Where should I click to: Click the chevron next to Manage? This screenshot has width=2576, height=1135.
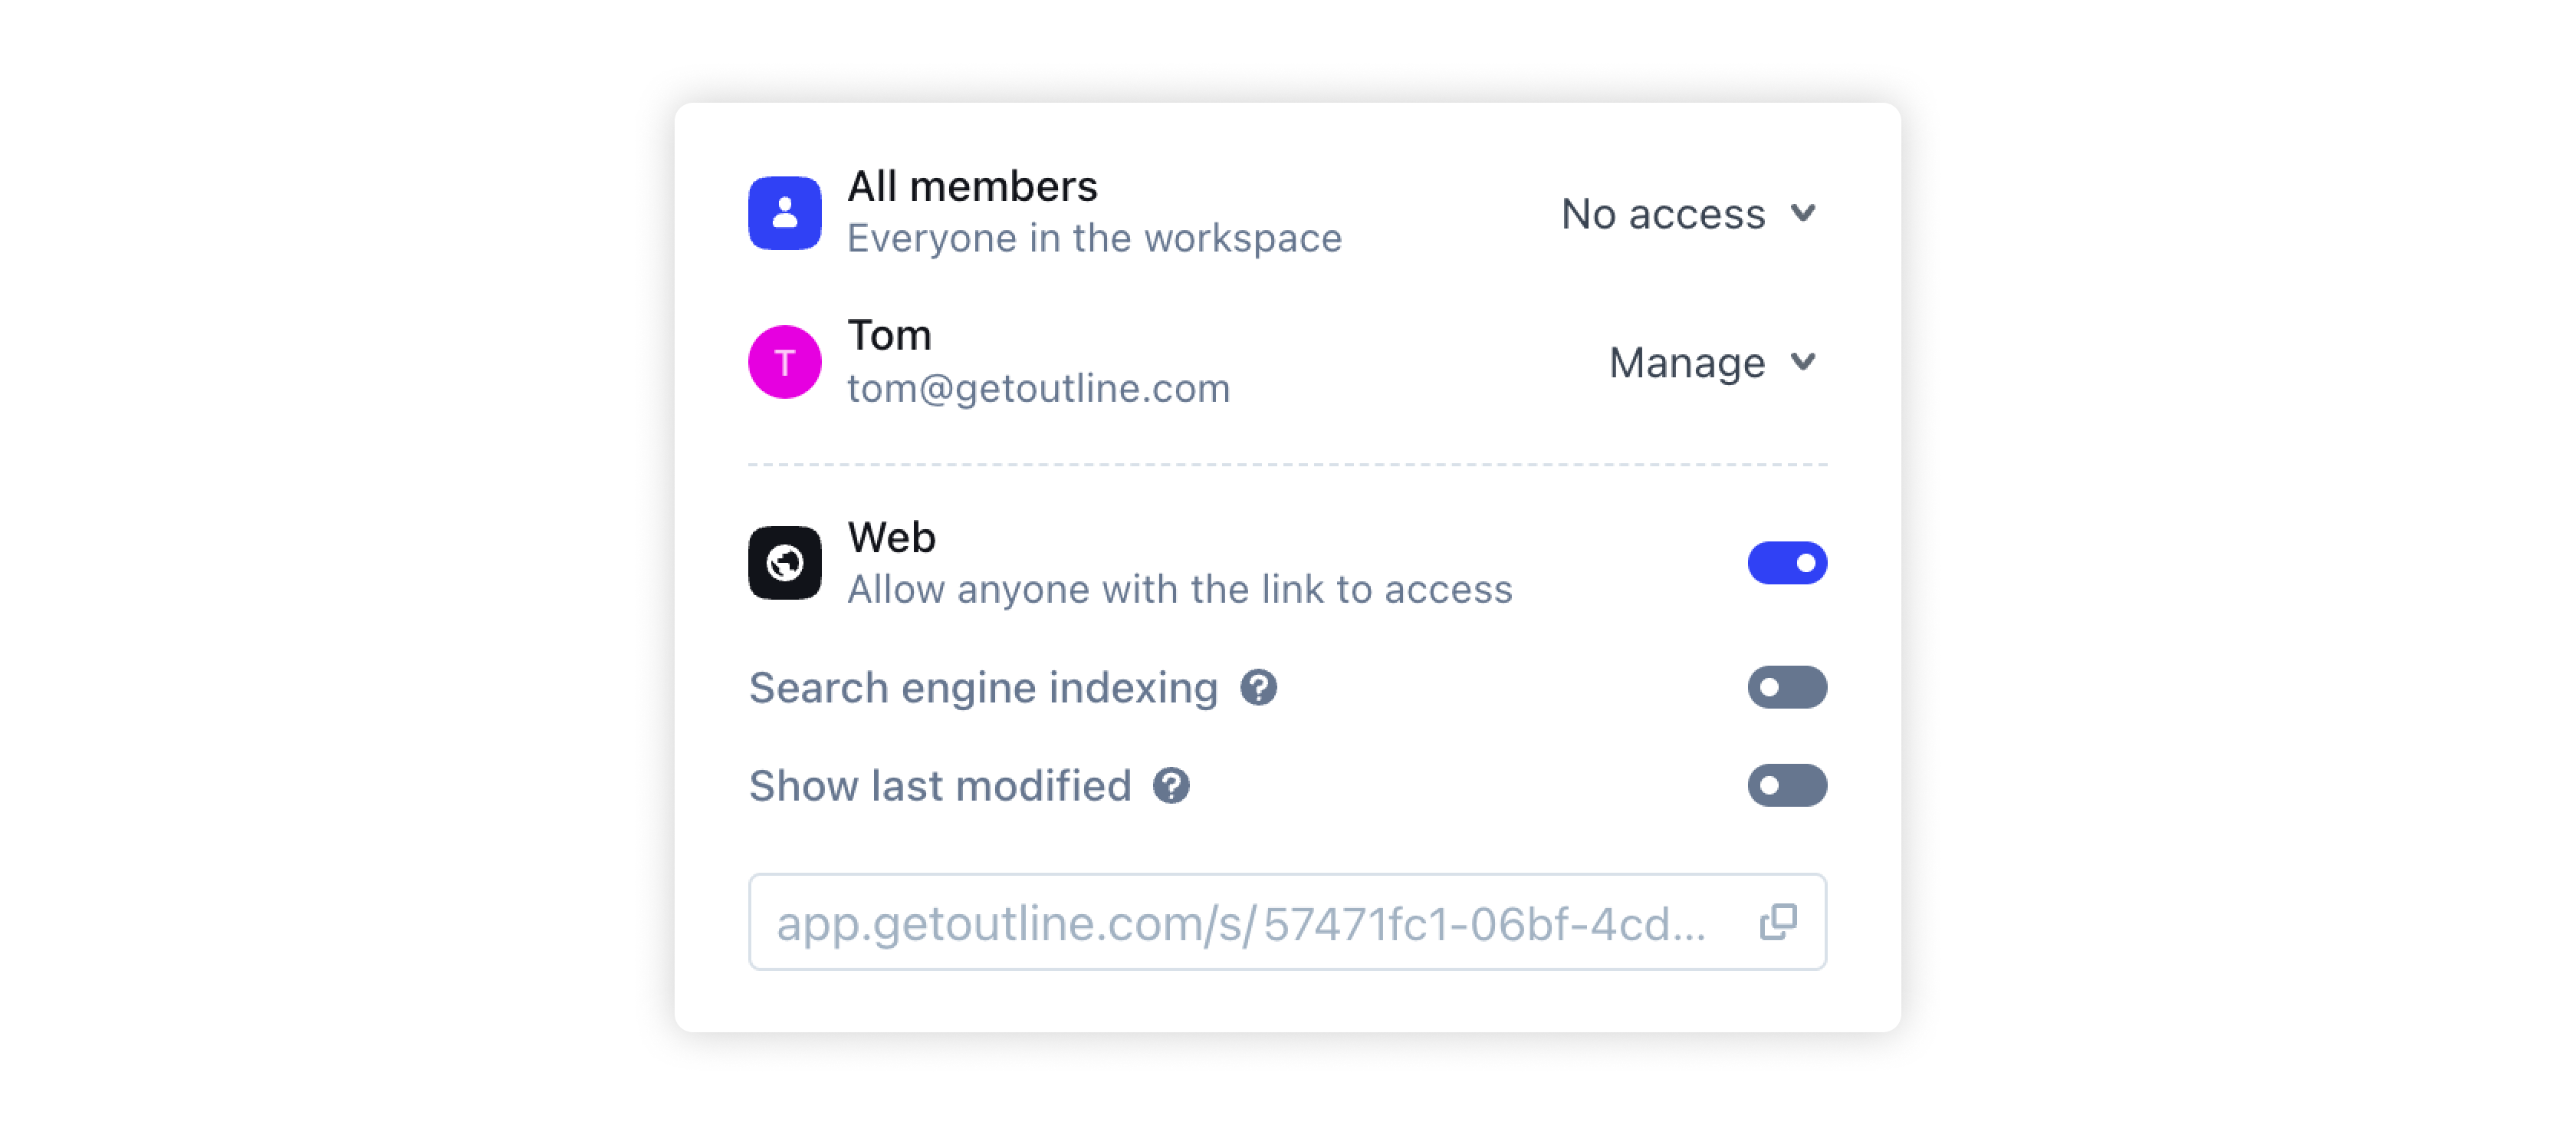coord(1803,362)
